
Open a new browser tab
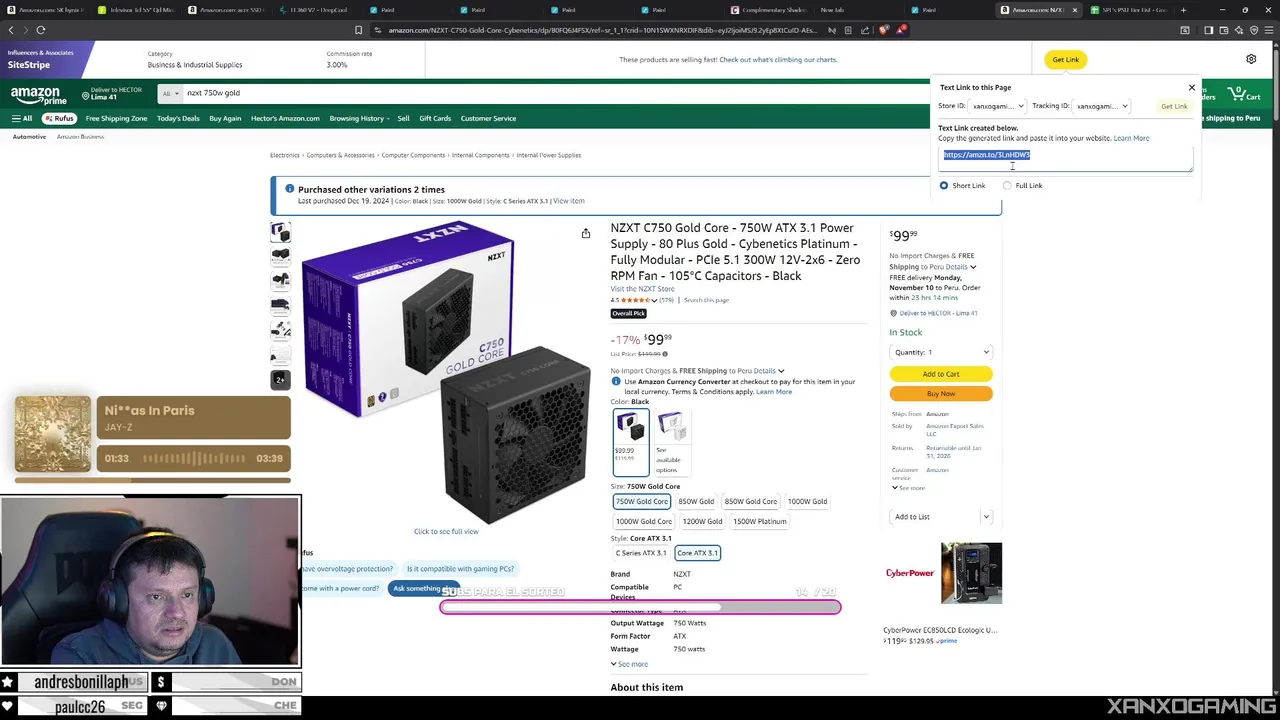click(x=1183, y=10)
